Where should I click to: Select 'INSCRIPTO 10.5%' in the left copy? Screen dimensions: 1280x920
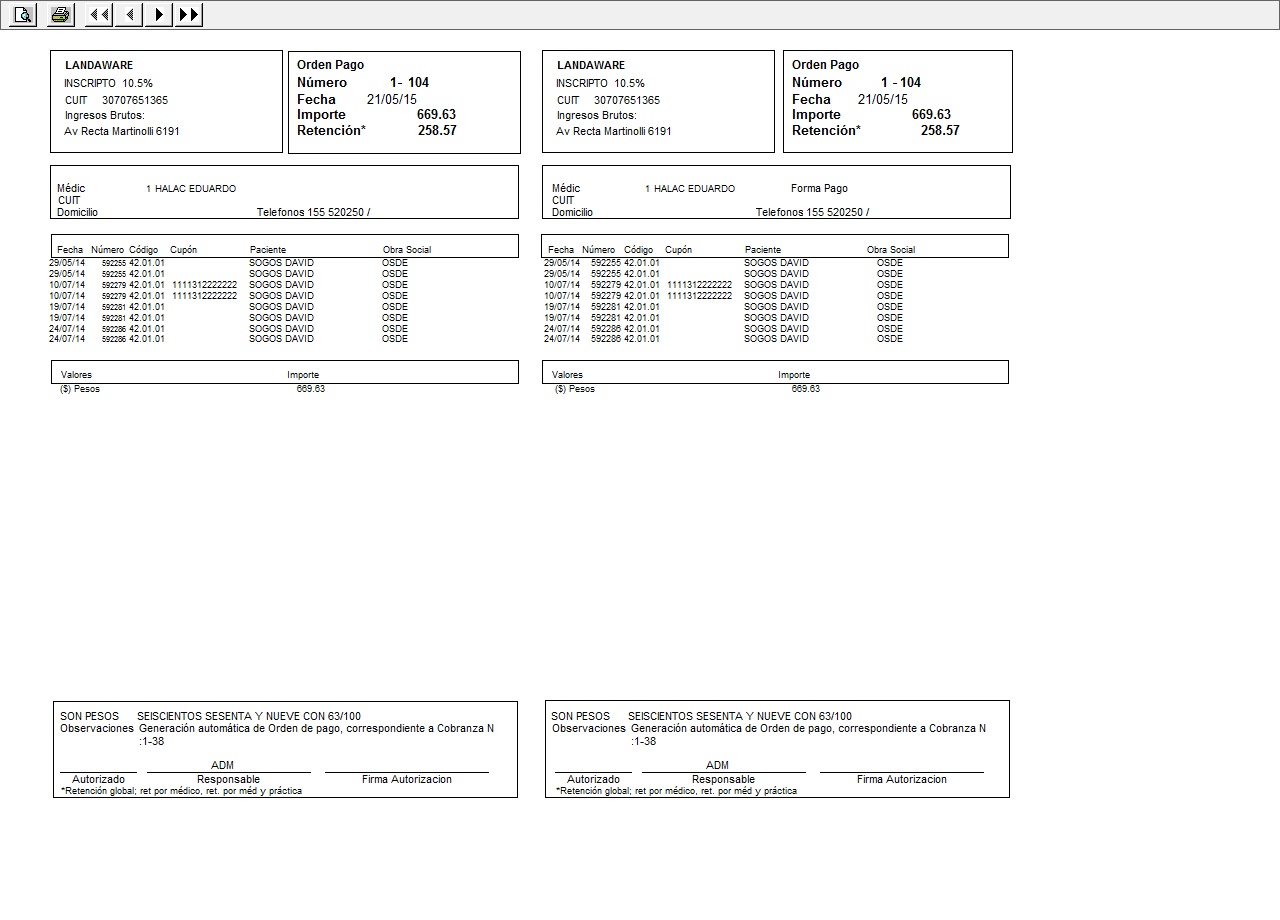coord(108,83)
